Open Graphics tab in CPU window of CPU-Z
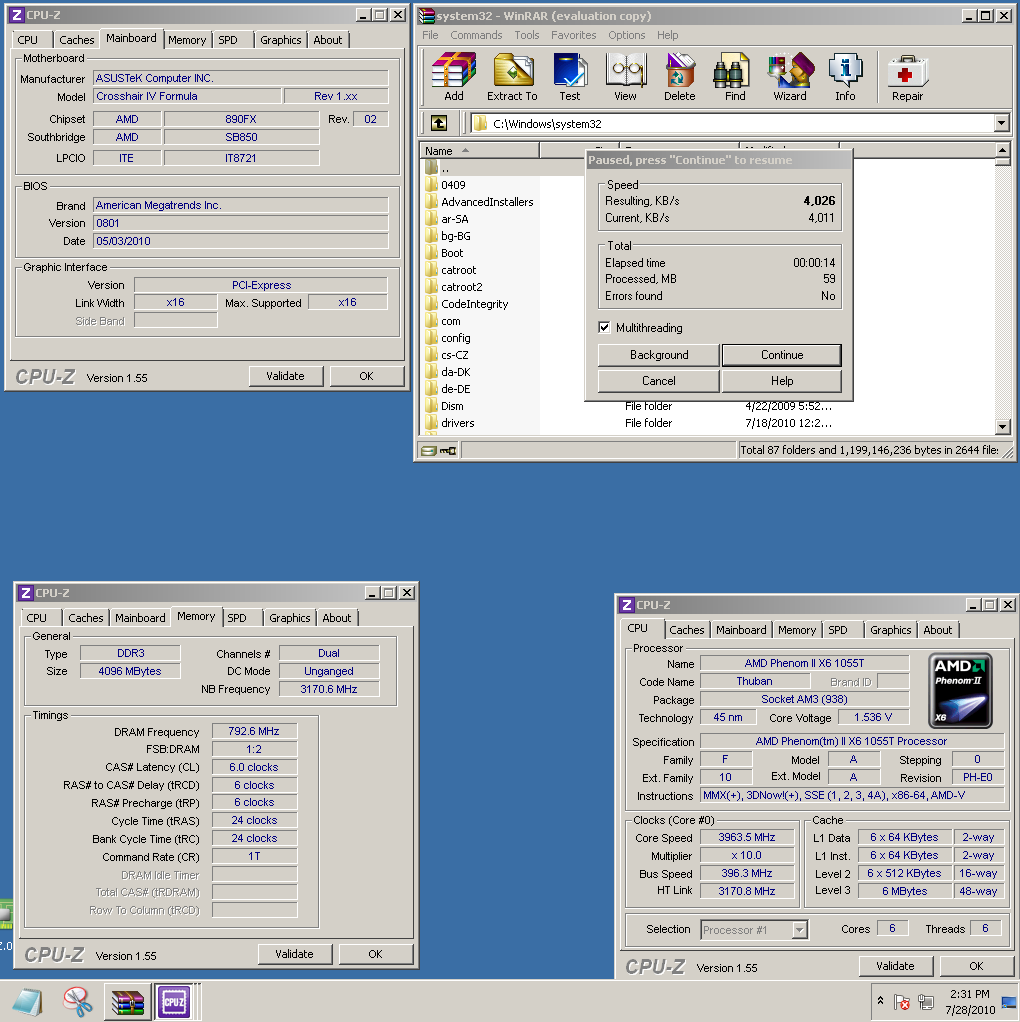The width and height of the screenshot is (1020, 1022). click(890, 630)
